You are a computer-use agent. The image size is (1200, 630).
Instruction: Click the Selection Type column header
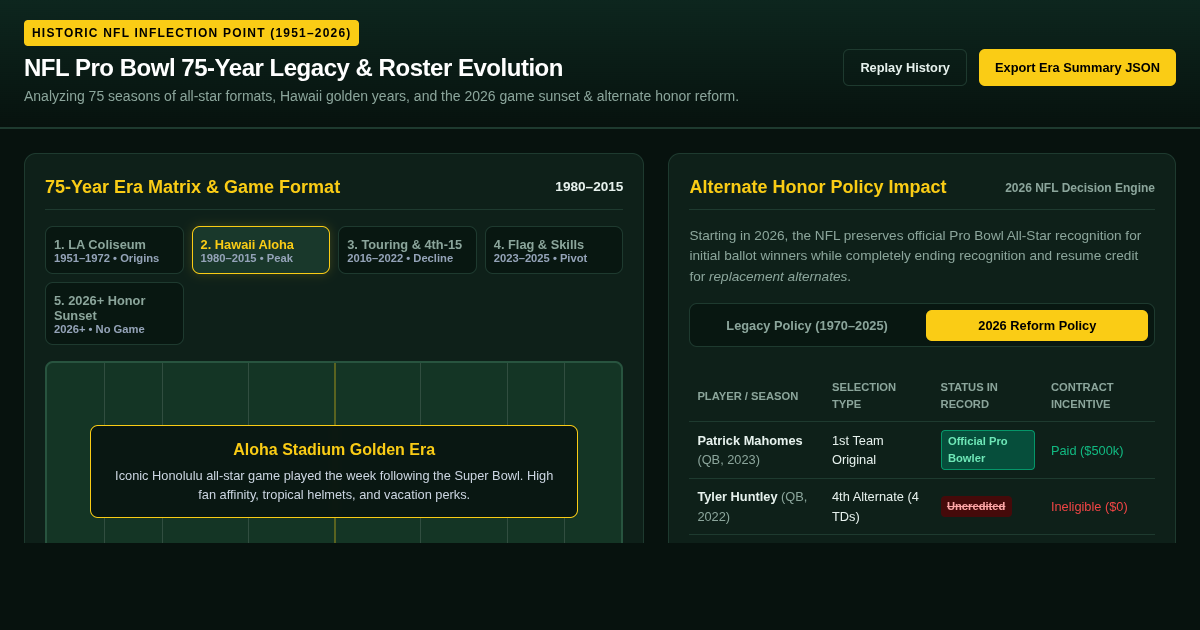864,396
